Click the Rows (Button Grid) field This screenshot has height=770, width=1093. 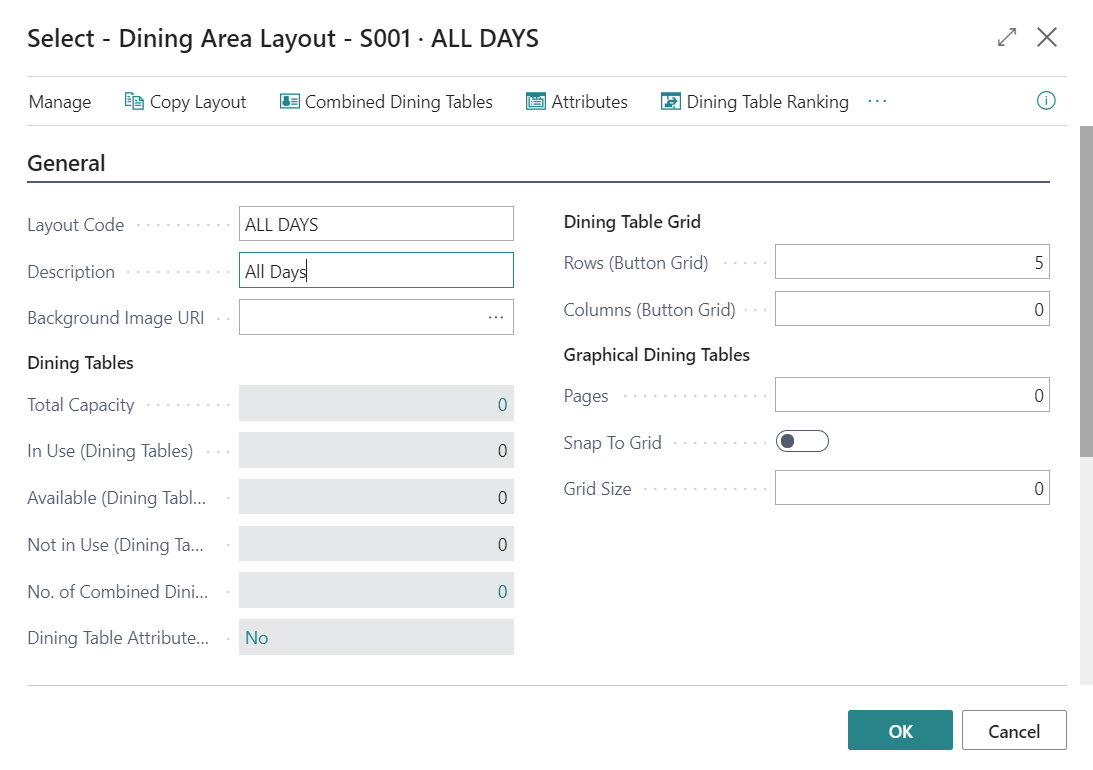911,263
